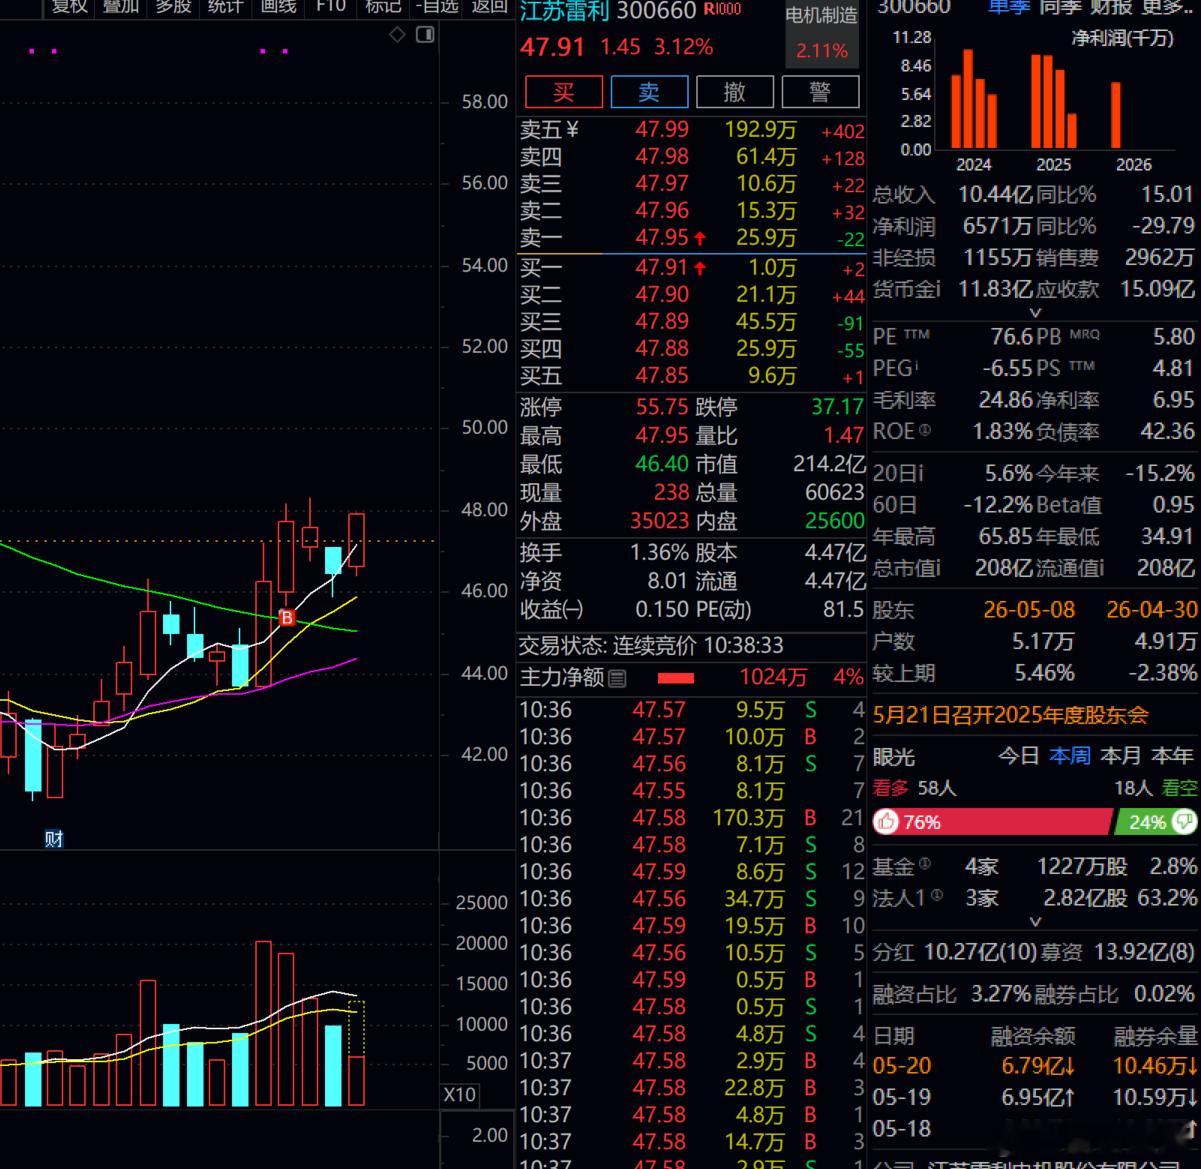This screenshot has height=1169, width=1201.
Task: Click the thumbs-down 看空 vote icon
Action: pos(1184,822)
